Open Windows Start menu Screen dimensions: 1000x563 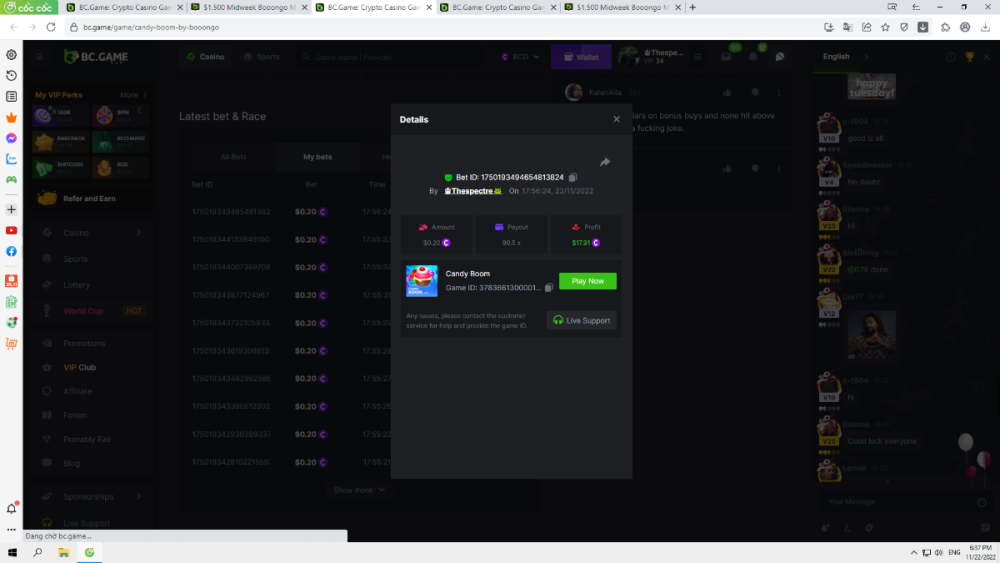[13, 552]
